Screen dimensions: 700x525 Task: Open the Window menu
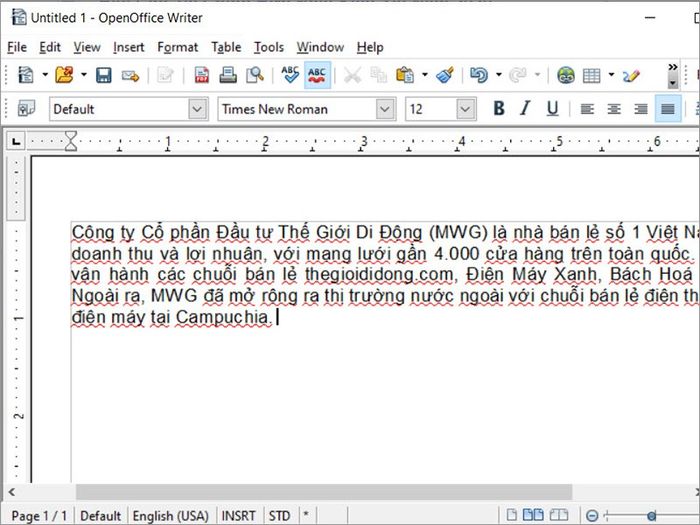click(x=320, y=47)
